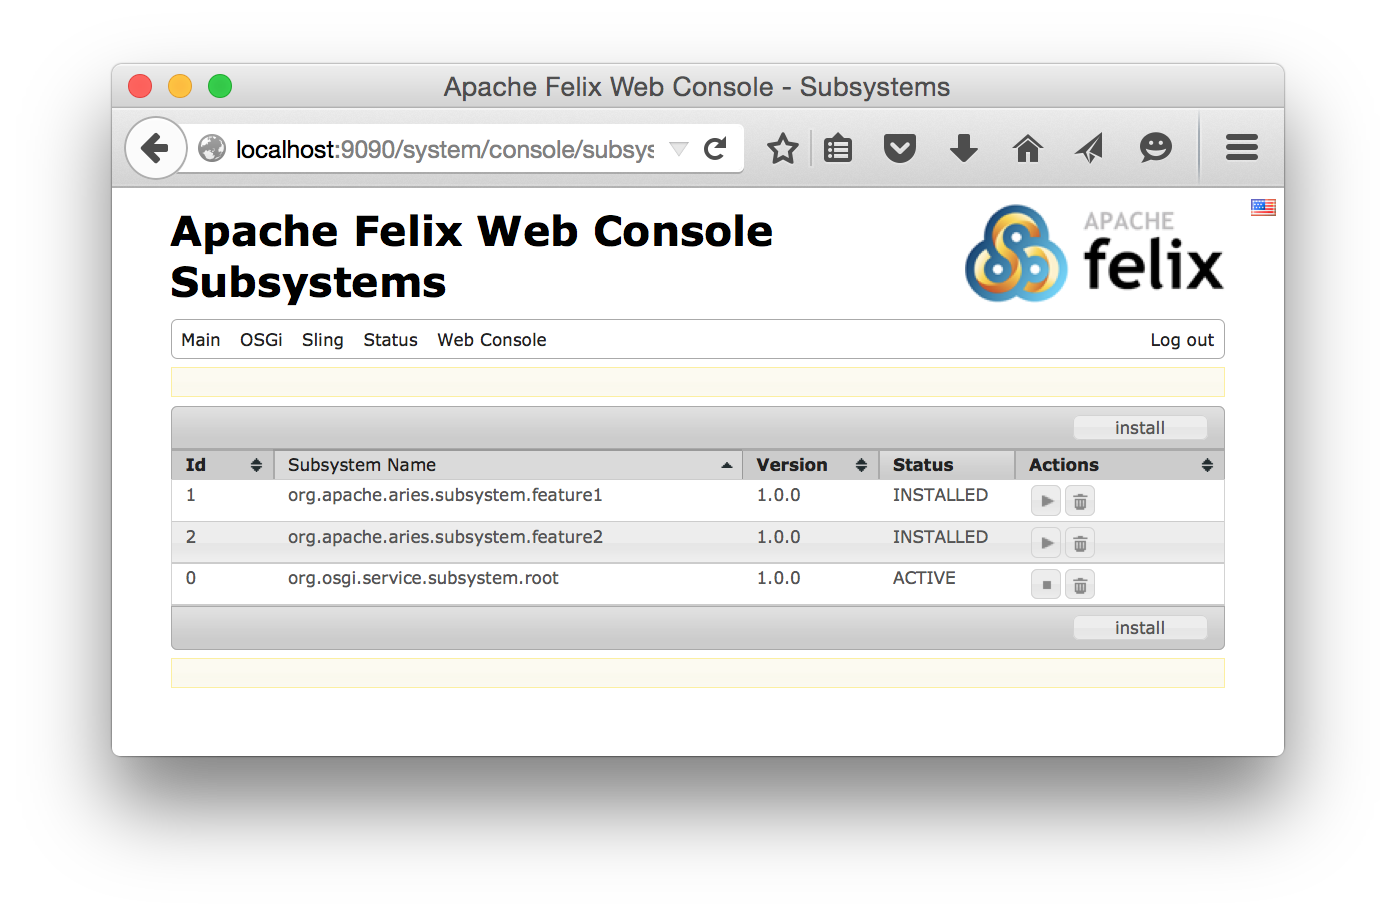Image resolution: width=1396 pixels, height=916 pixels.
Task: Stop the org.osgi.service.subsystem.root subsystem
Action: 1046,585
